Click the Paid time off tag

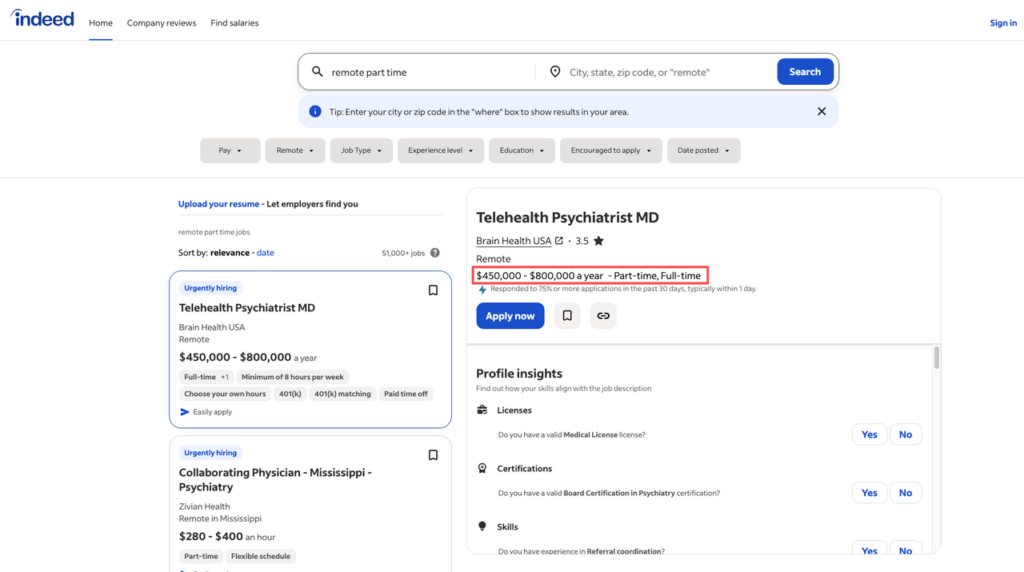click(406, 394)
